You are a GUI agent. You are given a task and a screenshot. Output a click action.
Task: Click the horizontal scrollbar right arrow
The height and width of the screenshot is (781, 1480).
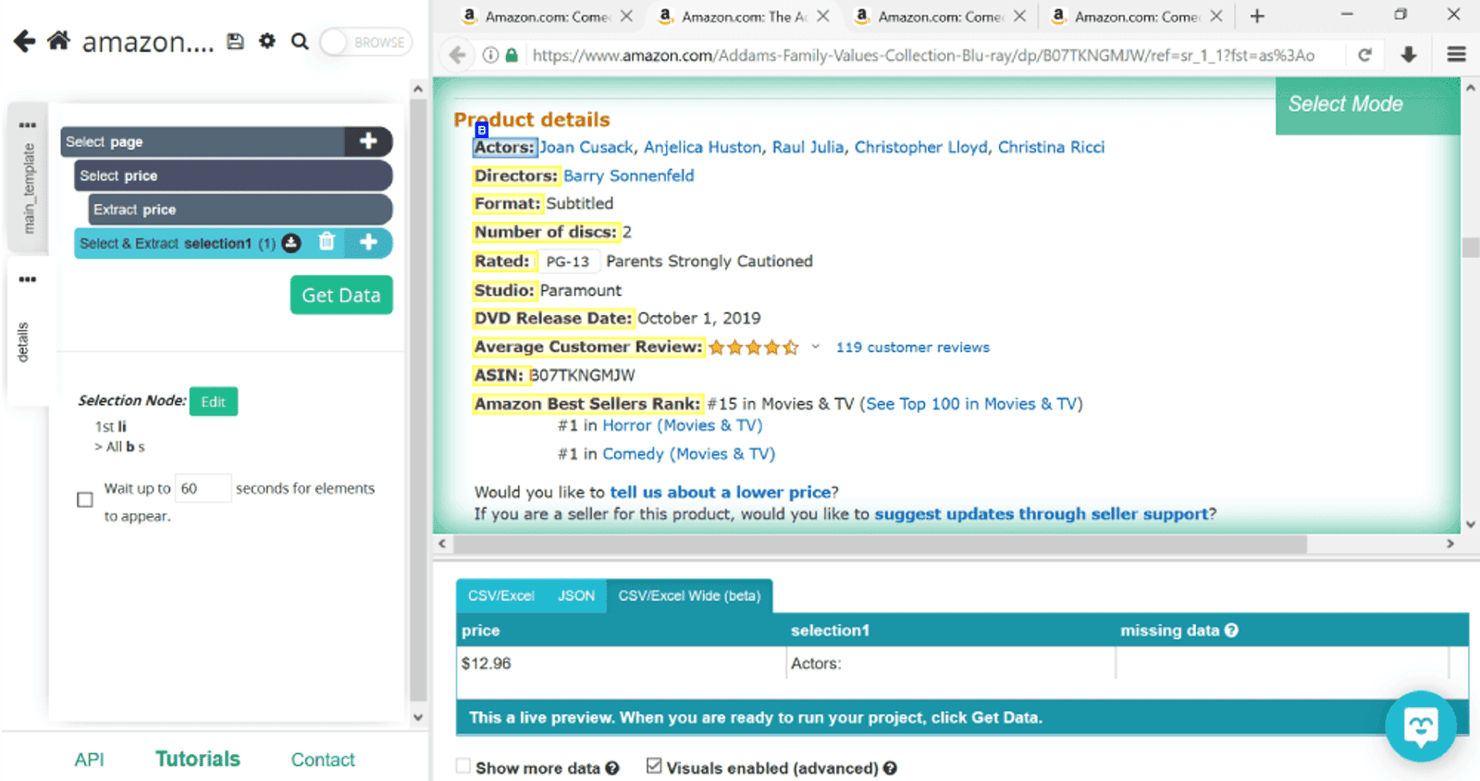[1450, 544]
